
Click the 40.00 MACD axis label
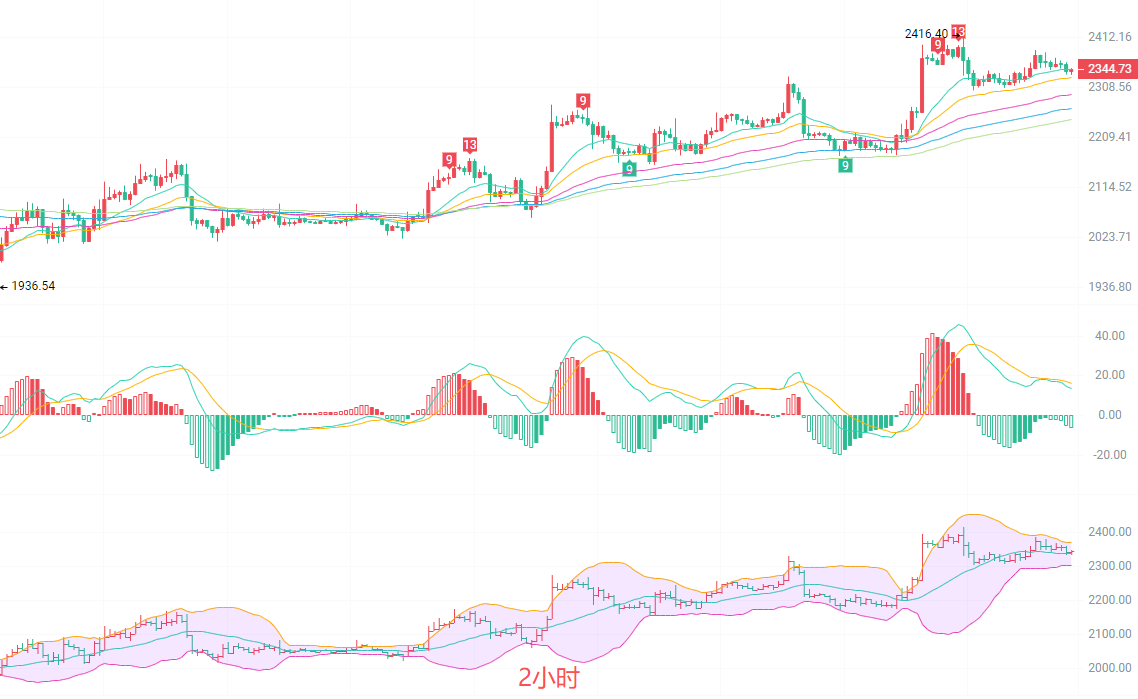[1110, 336]
